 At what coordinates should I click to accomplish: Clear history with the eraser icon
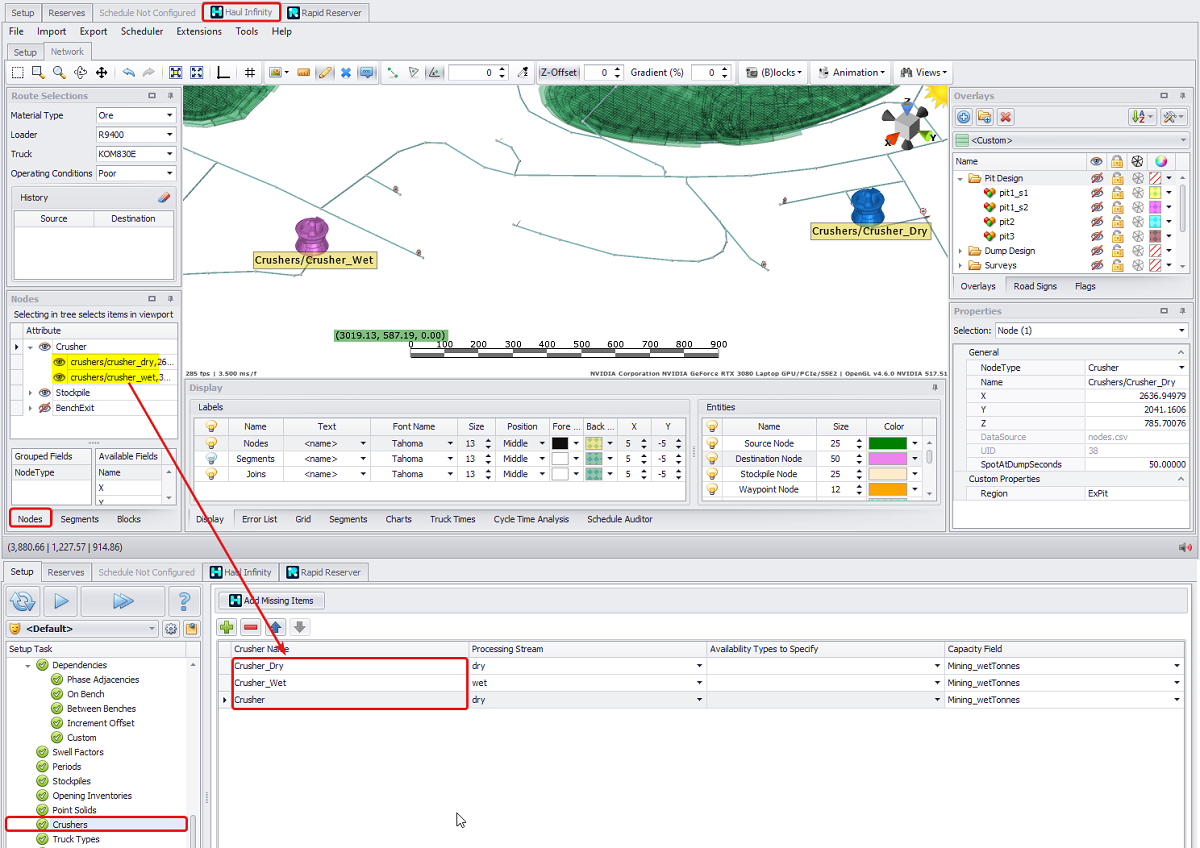165,198
